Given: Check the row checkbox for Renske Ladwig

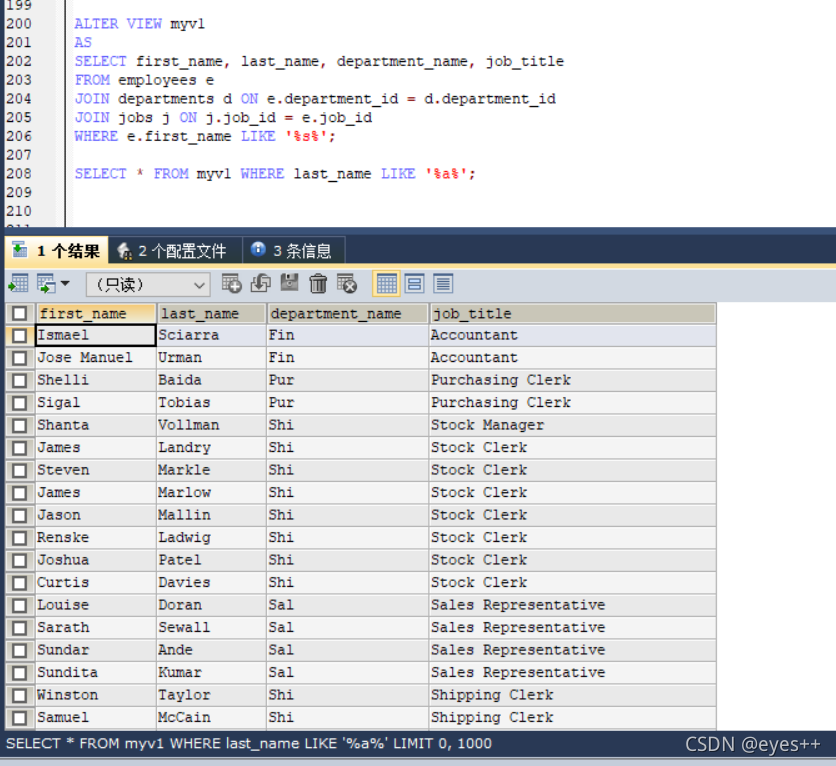Looking at the screenshot, I should (x=20, y=538).
